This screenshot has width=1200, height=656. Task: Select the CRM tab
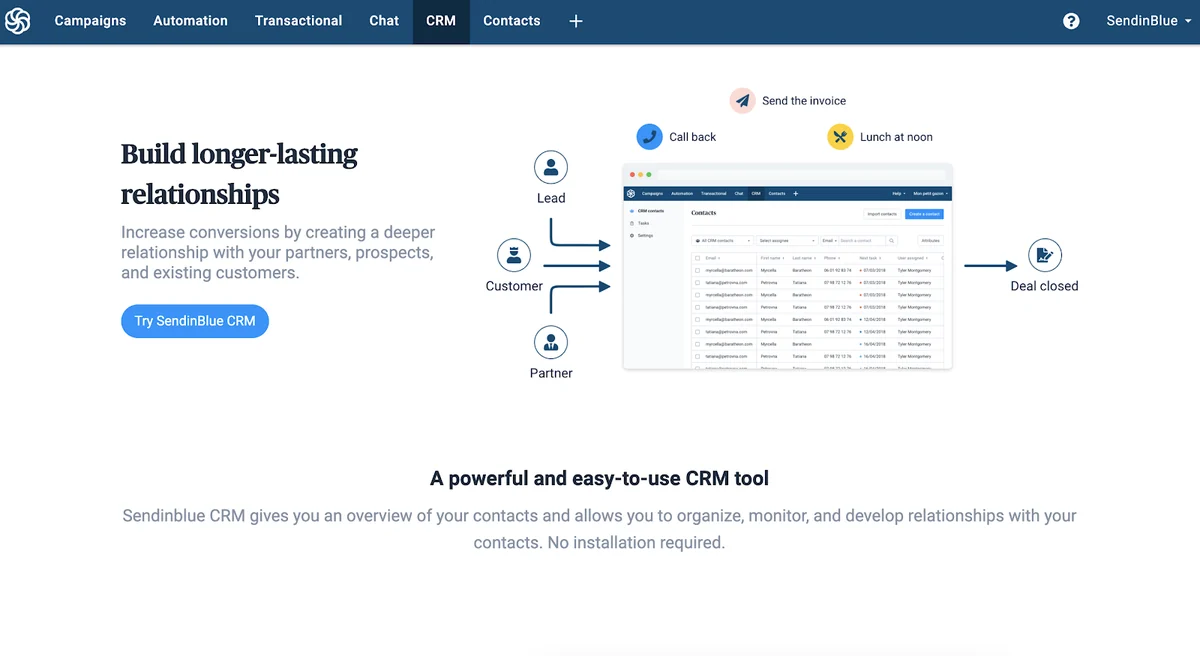441,21
